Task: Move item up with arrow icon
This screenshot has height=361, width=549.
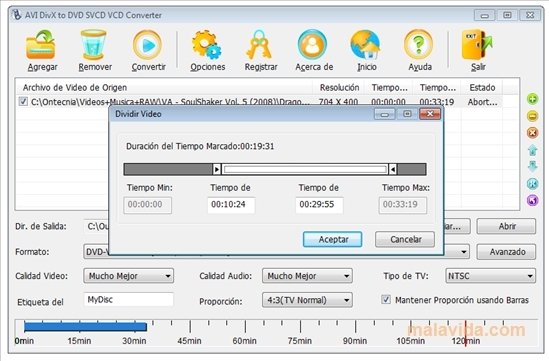Action: tap(533, 150)
